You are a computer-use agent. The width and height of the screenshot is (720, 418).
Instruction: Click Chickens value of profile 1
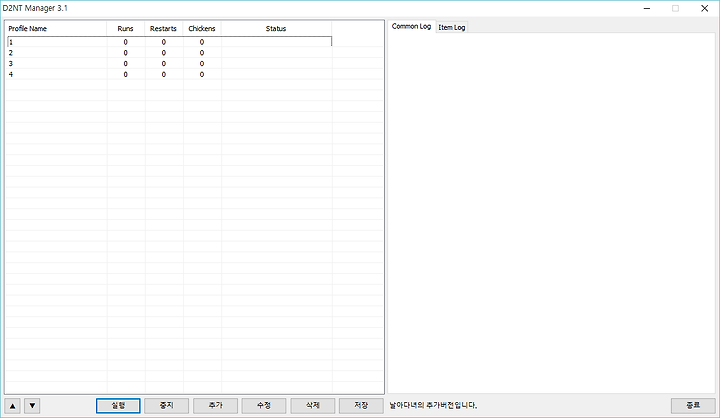[x=202, y=42]
